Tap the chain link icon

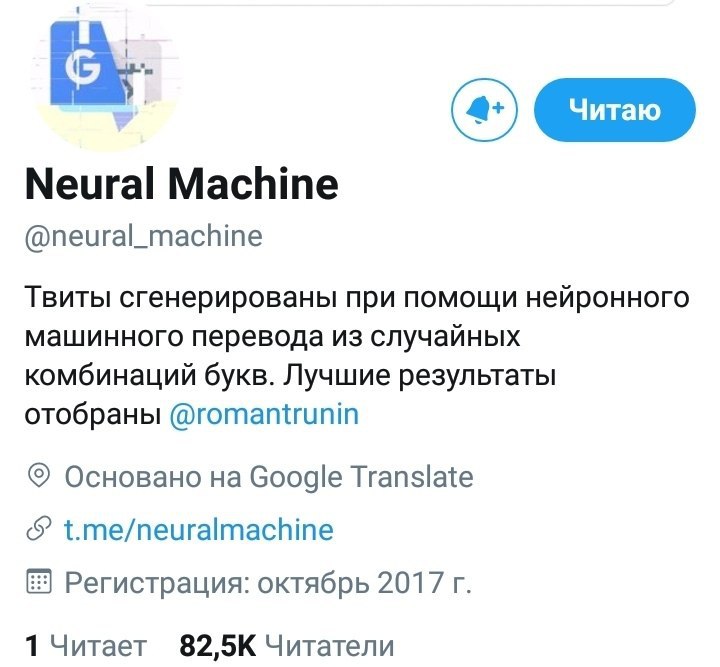(39, 528)
